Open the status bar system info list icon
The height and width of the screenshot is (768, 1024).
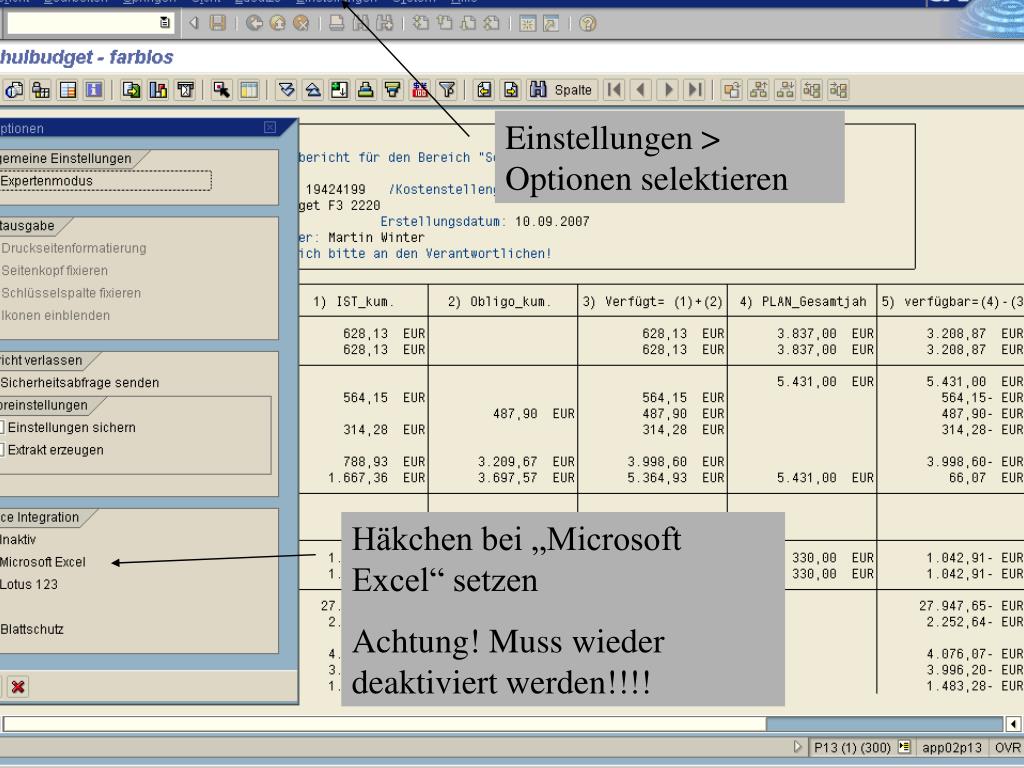point(904,746)
